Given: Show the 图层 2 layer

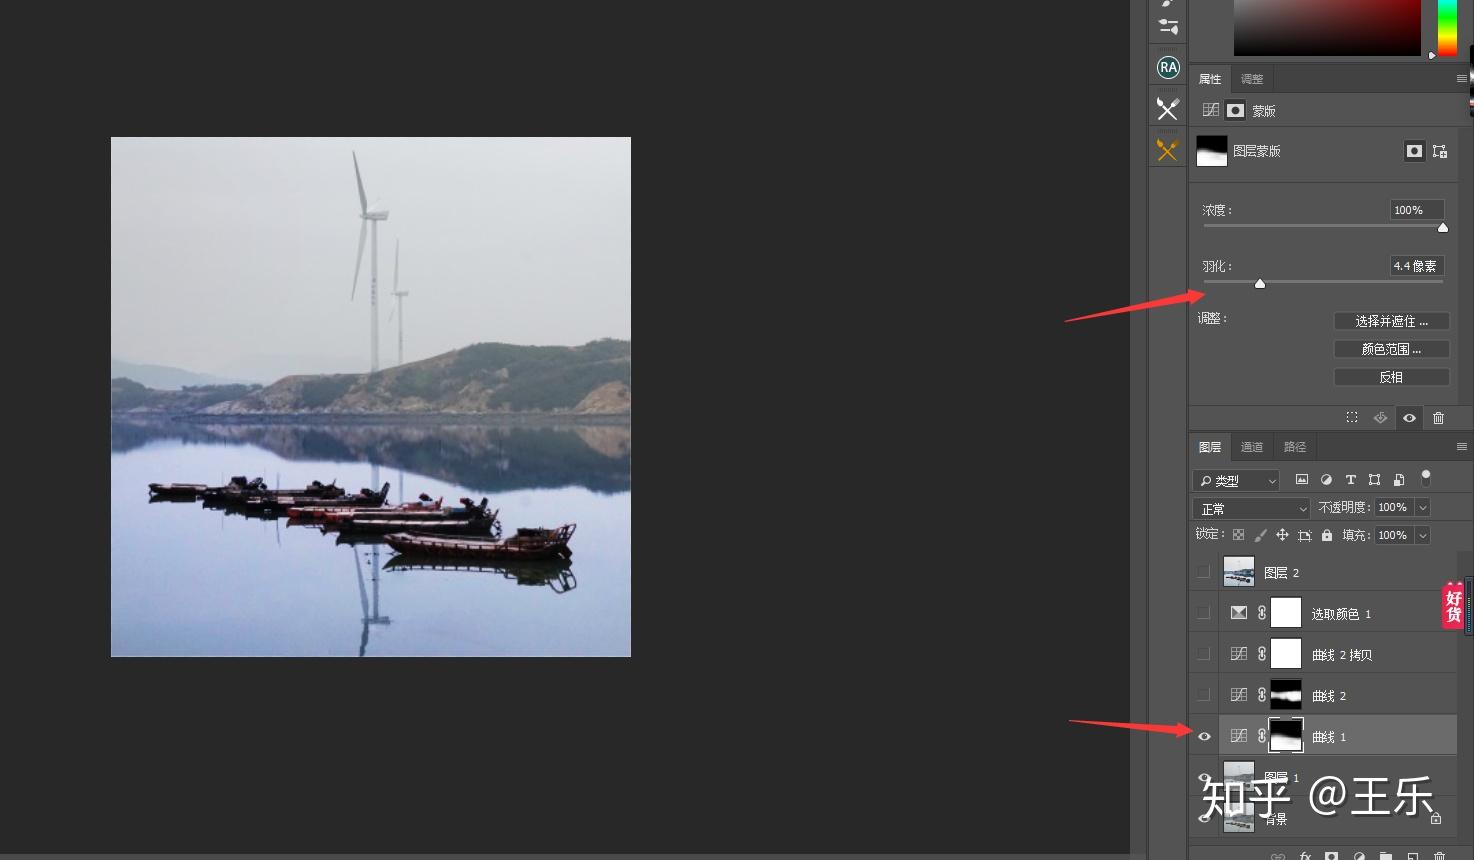Looking at the screenshot, I should point(1203,571).
